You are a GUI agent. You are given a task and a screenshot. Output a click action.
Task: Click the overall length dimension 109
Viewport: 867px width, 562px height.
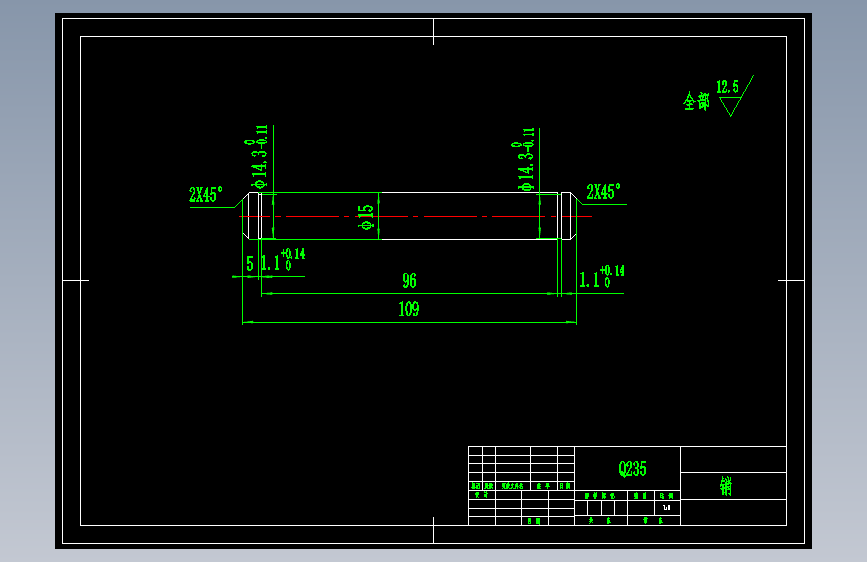coord(409,309)
